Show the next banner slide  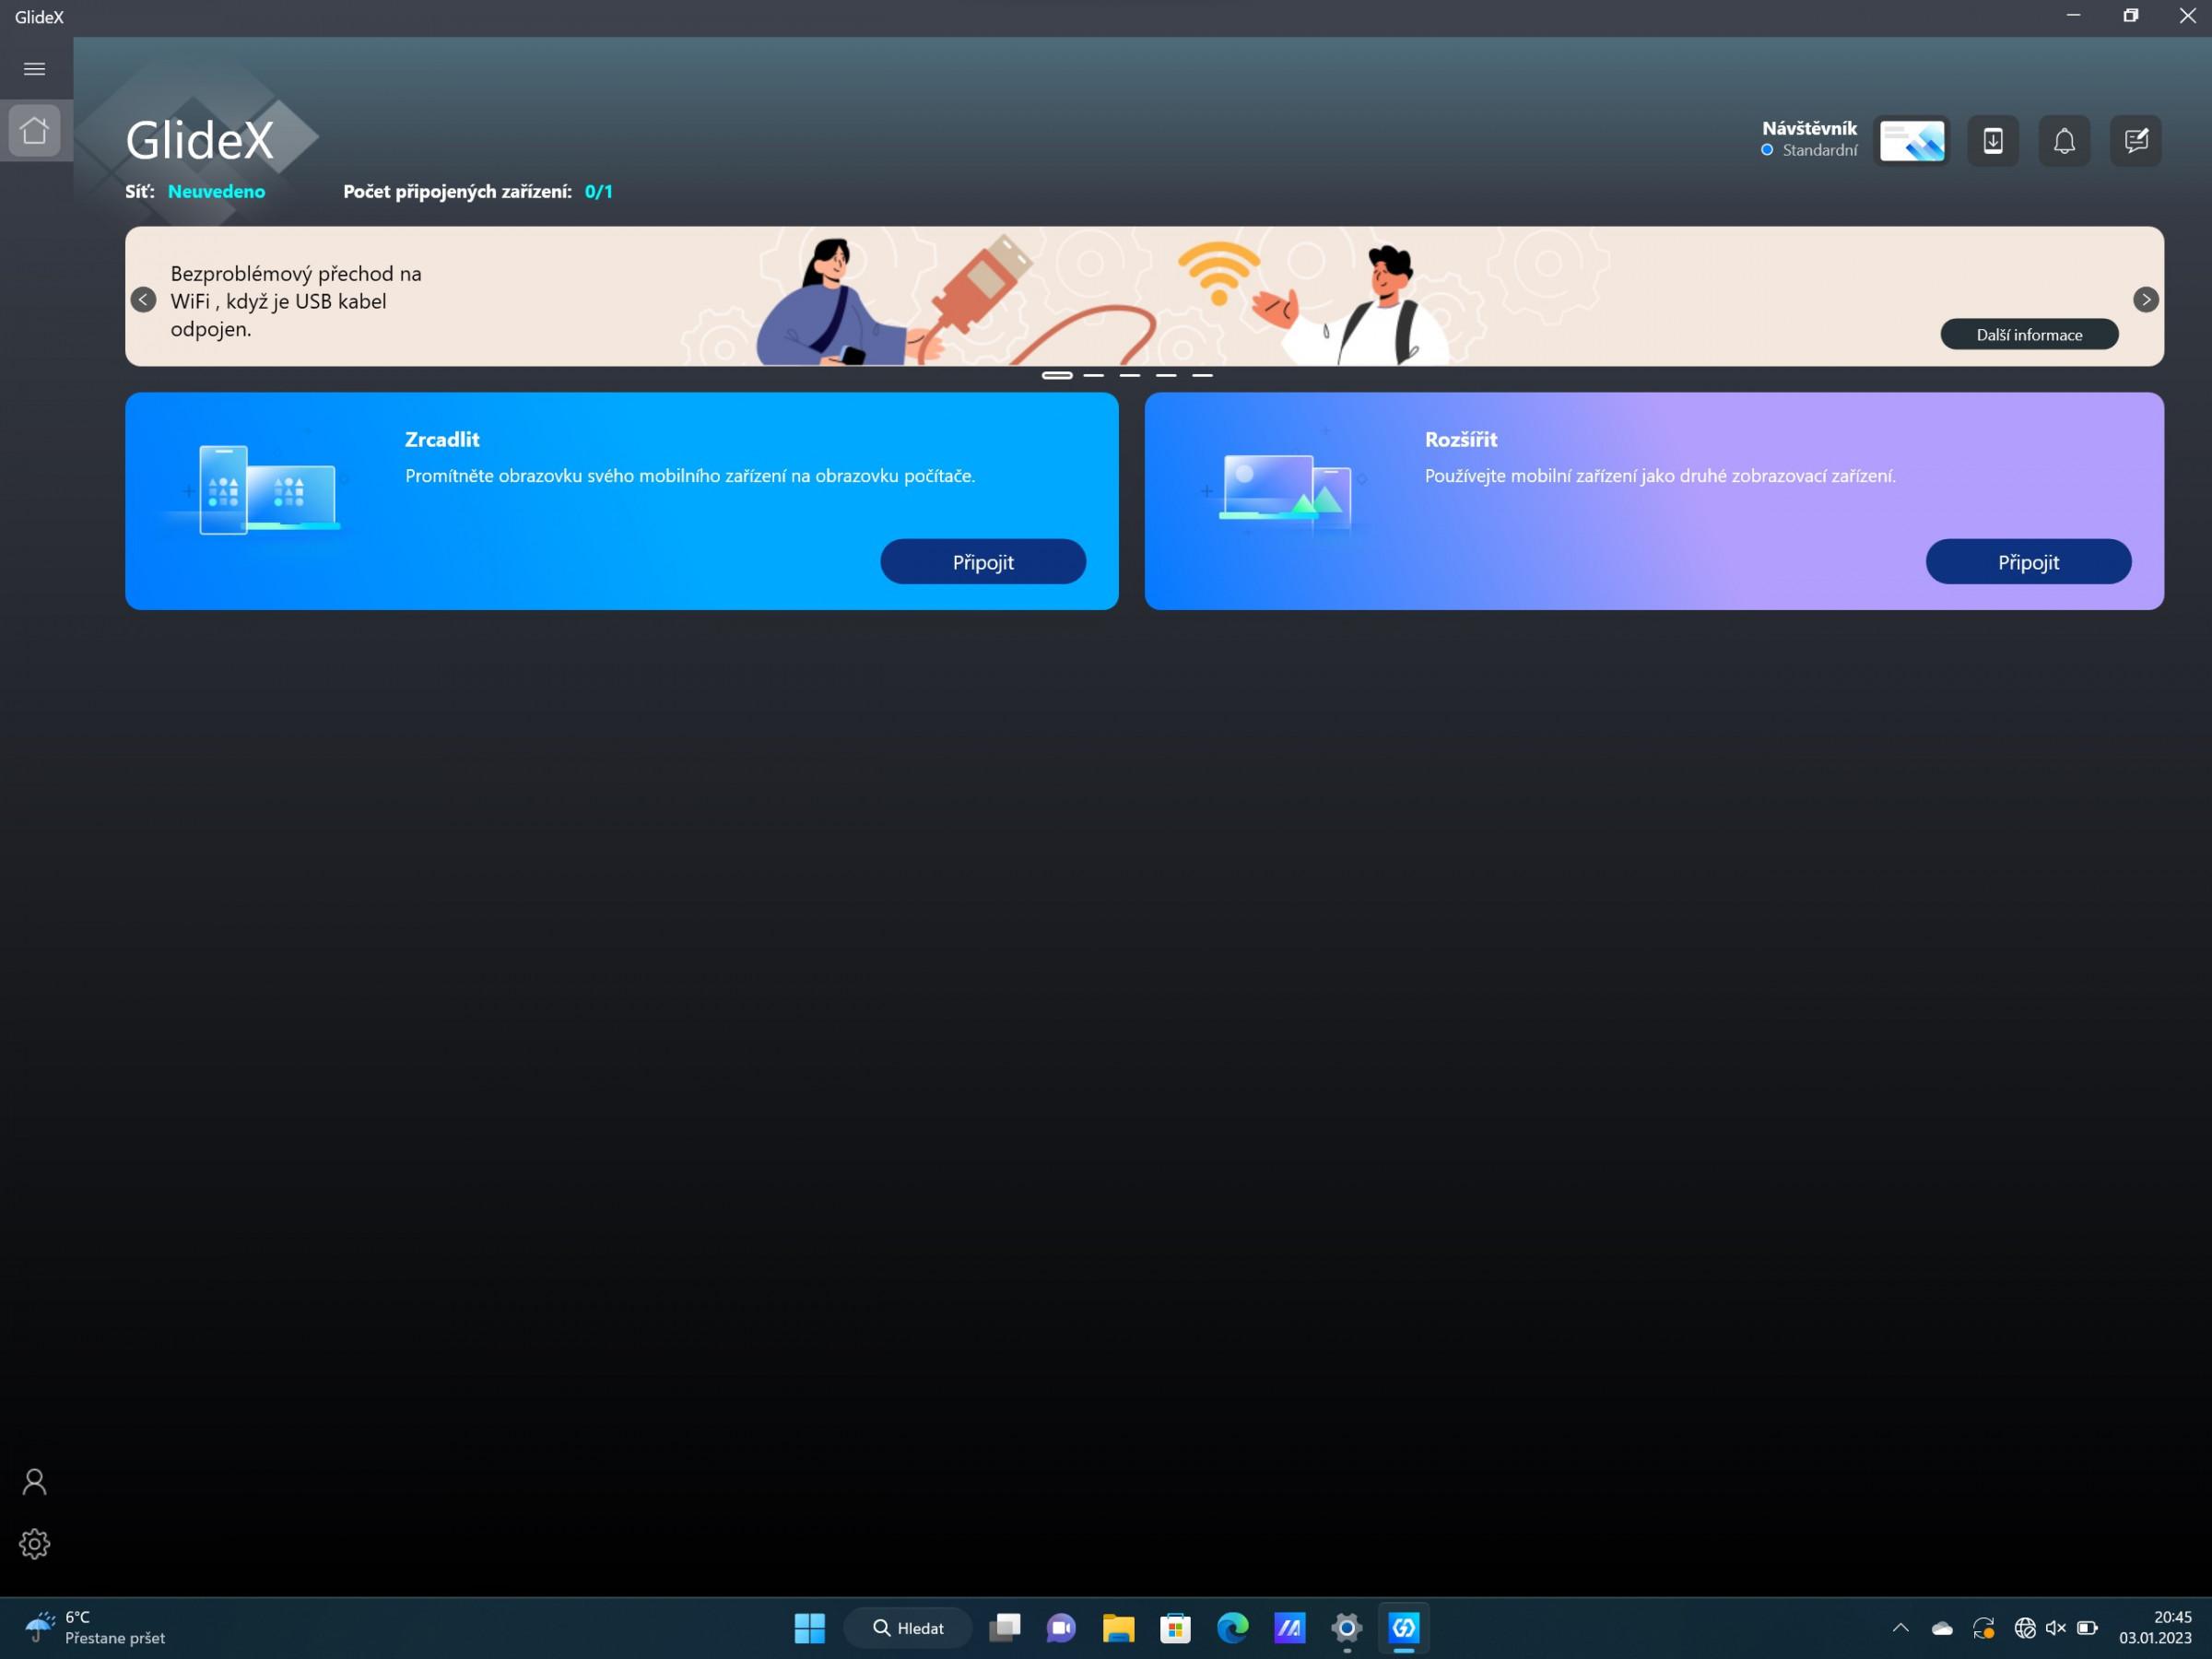click(2146, 300)
